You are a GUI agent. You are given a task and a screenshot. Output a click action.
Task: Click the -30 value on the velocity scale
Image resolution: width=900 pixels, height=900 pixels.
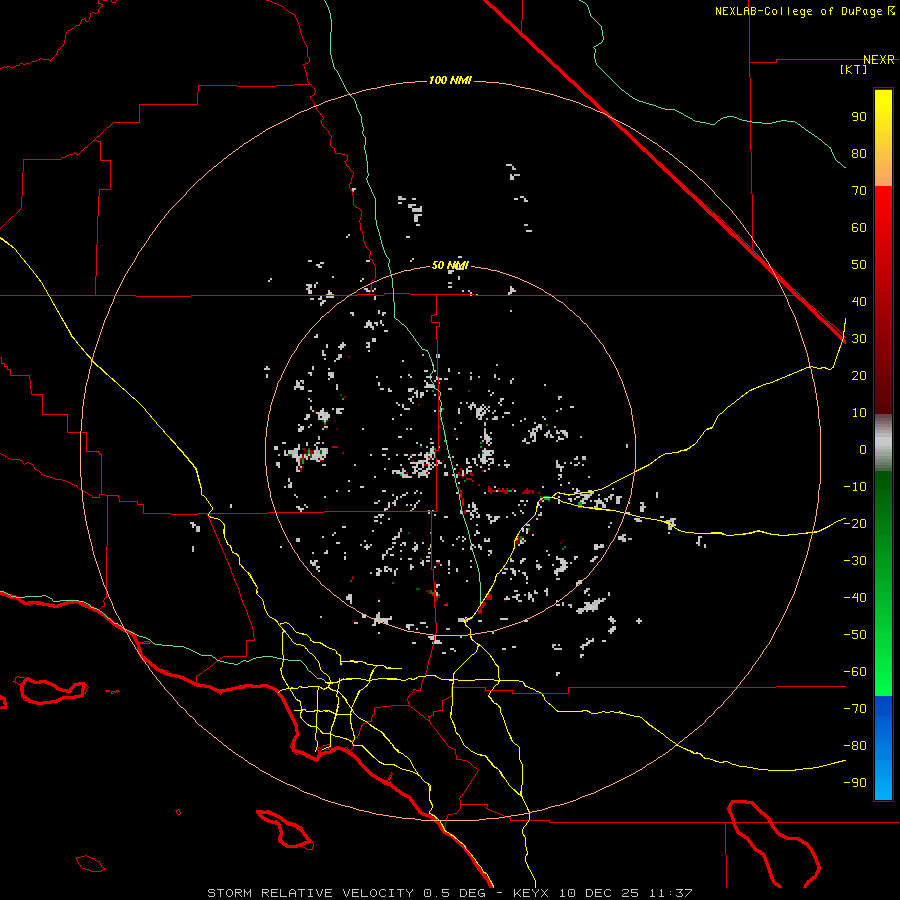pyautogui.click(x=855, y=561)
